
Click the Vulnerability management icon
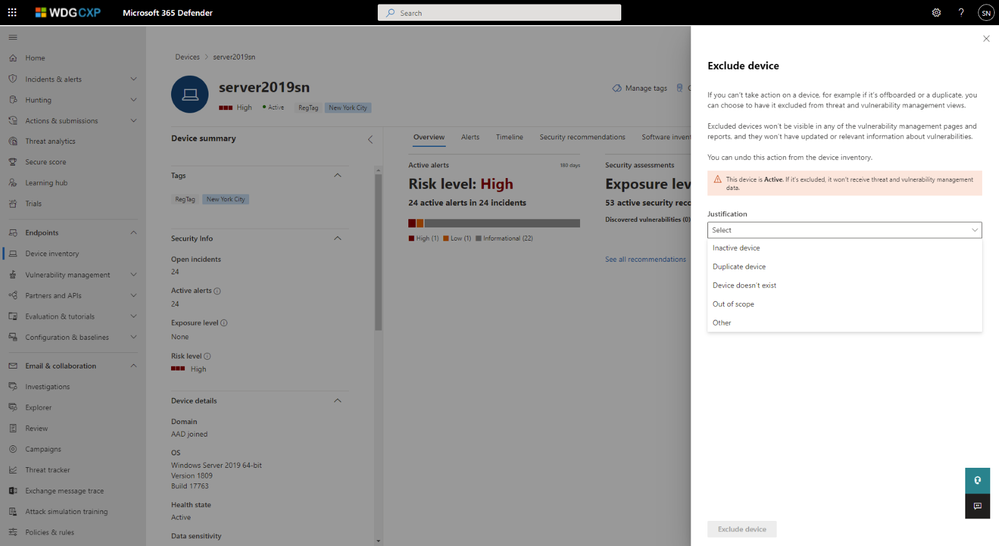tap(13, 275)
